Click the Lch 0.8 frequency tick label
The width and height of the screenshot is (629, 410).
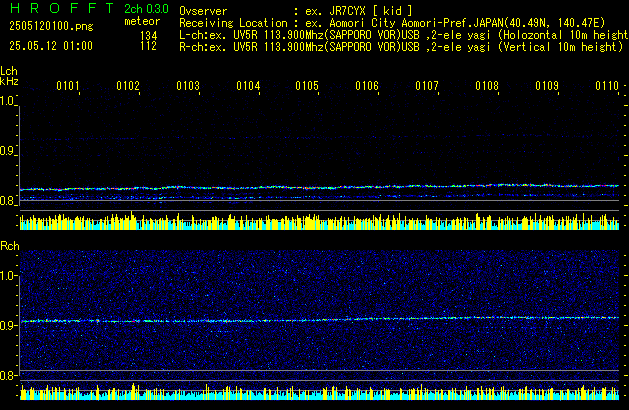(7, 201)
